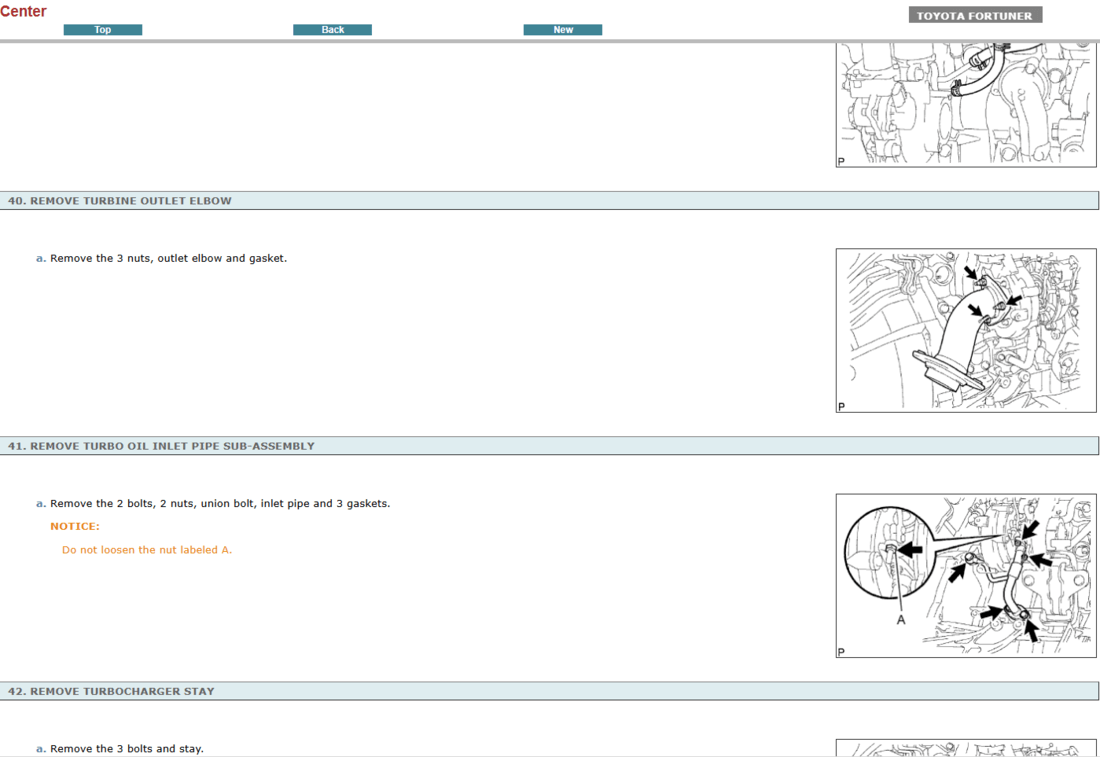Image resolution: width=1100 pixels, height=757 pixels.
Task: Click the P marker on outlet elbow image
Action: point(841,404)
